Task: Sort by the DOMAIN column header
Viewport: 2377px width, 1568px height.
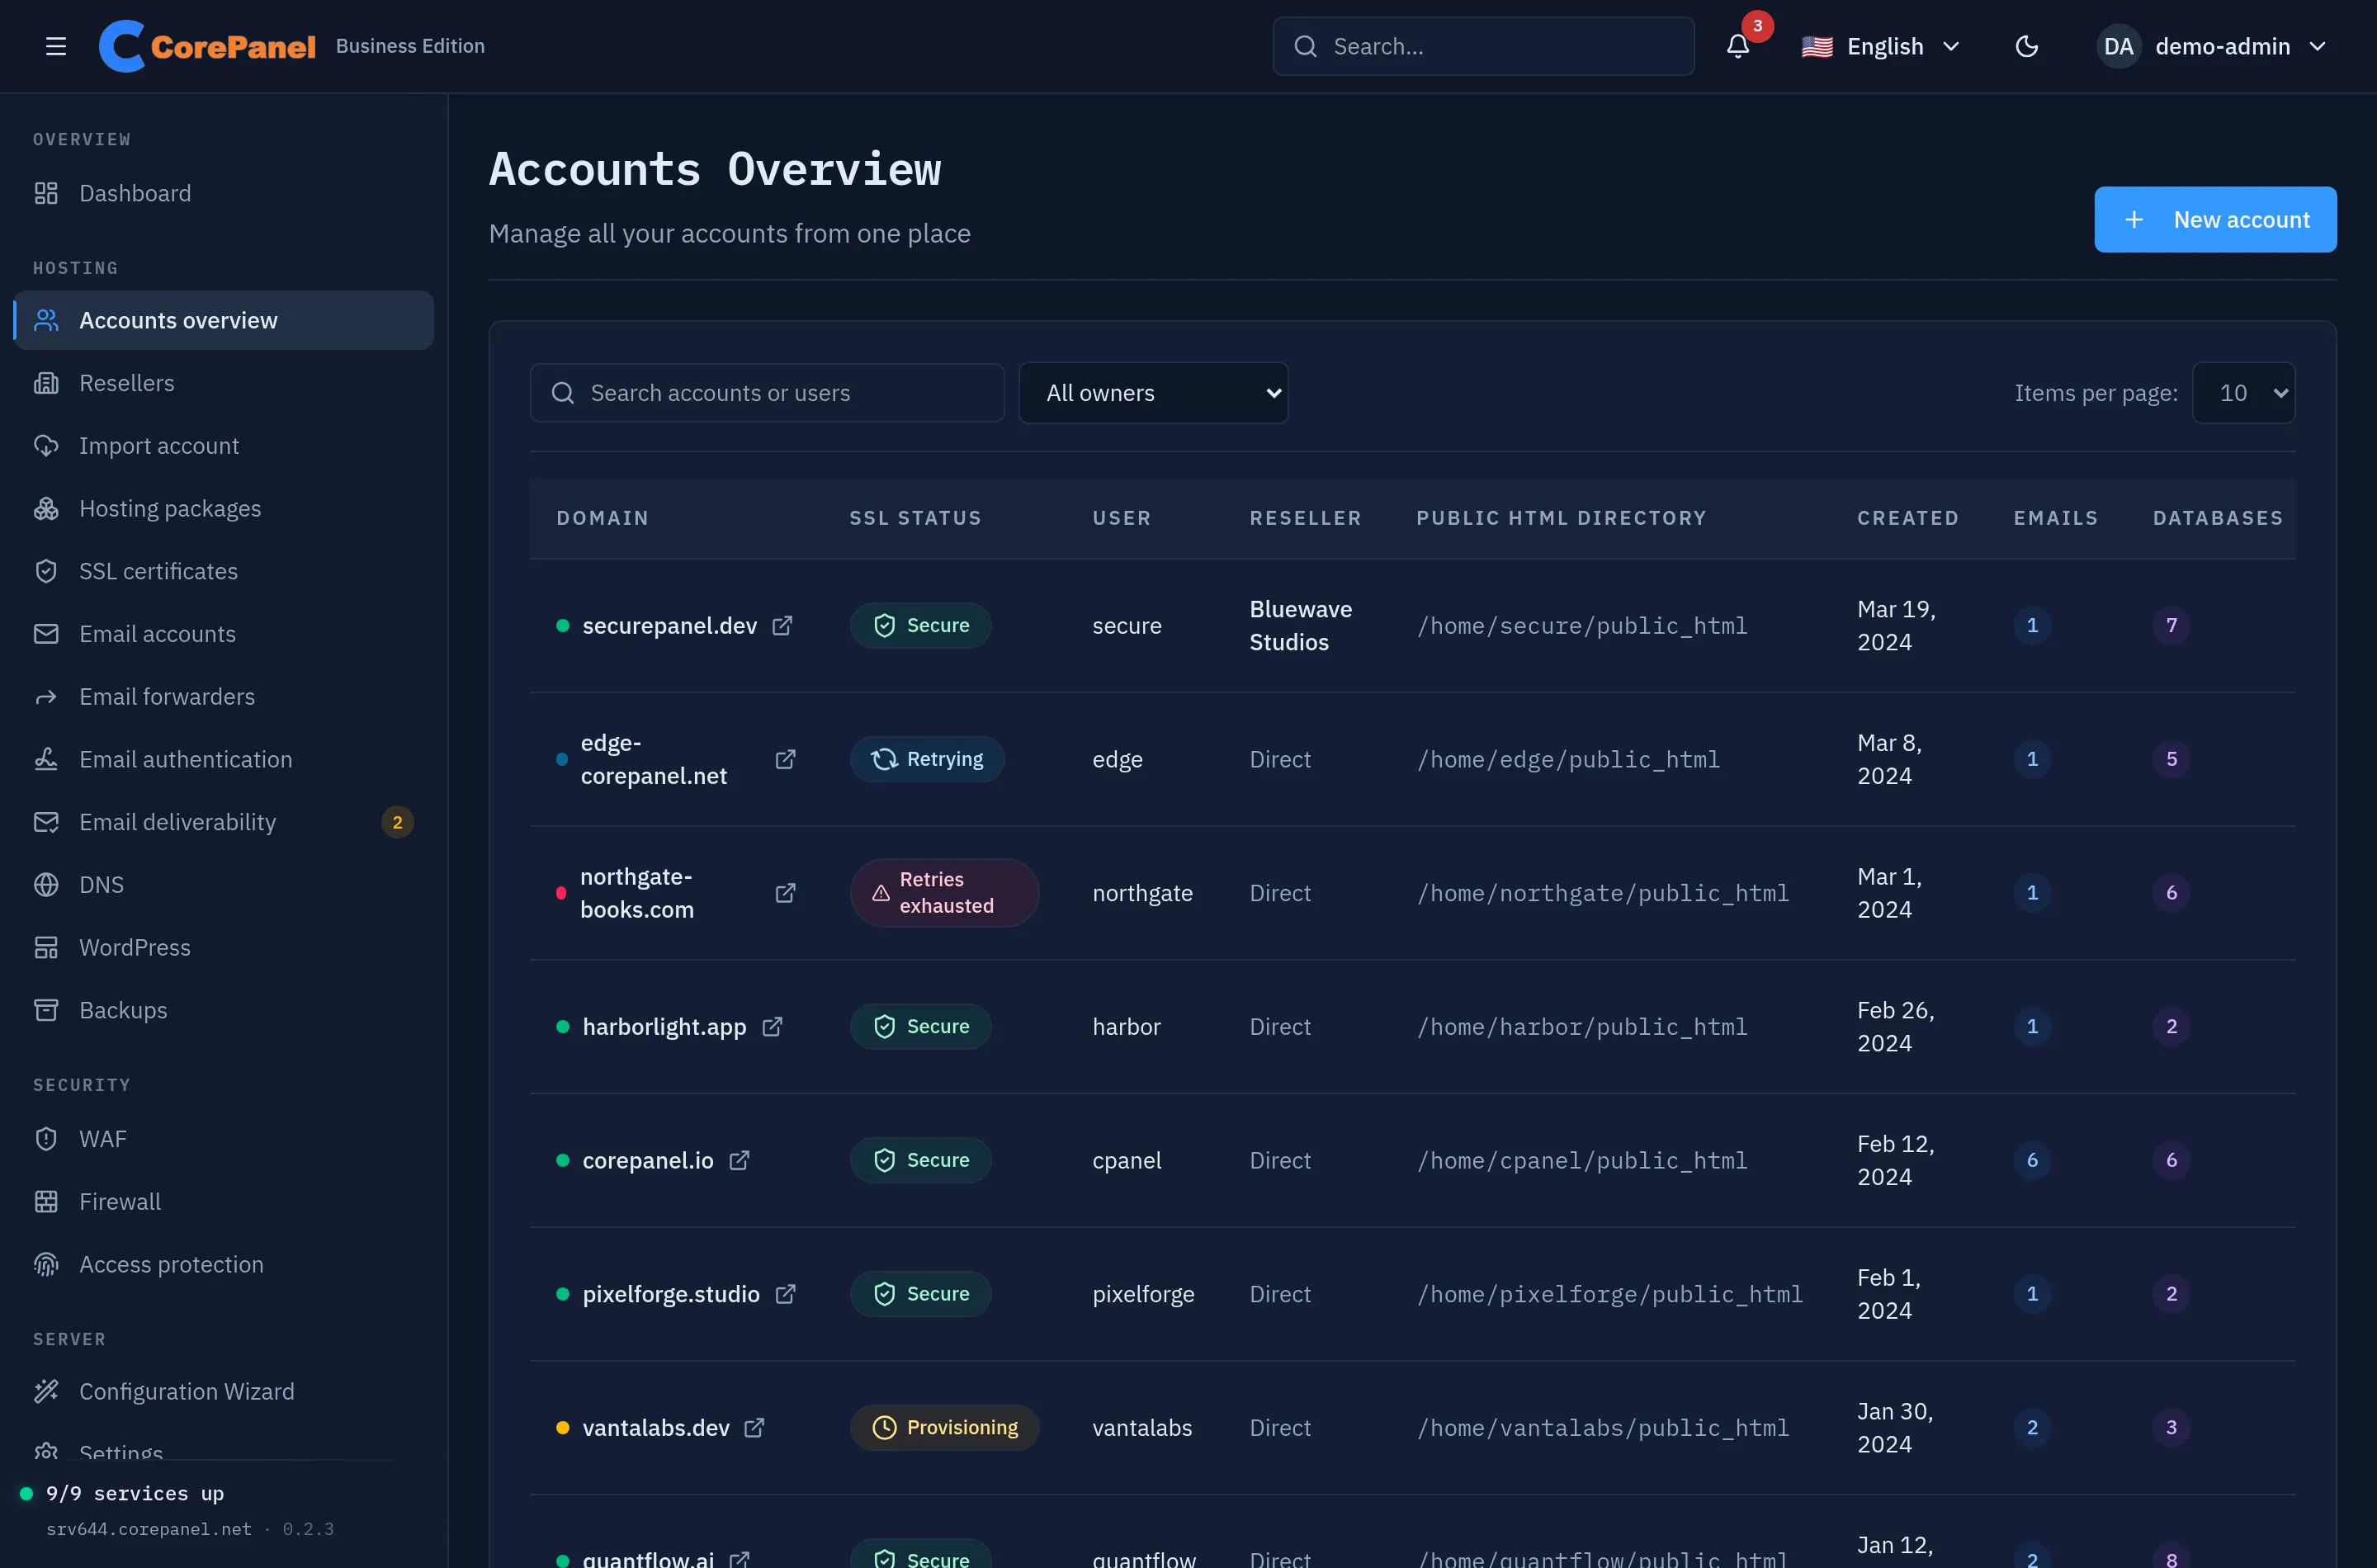Action: 602,518
